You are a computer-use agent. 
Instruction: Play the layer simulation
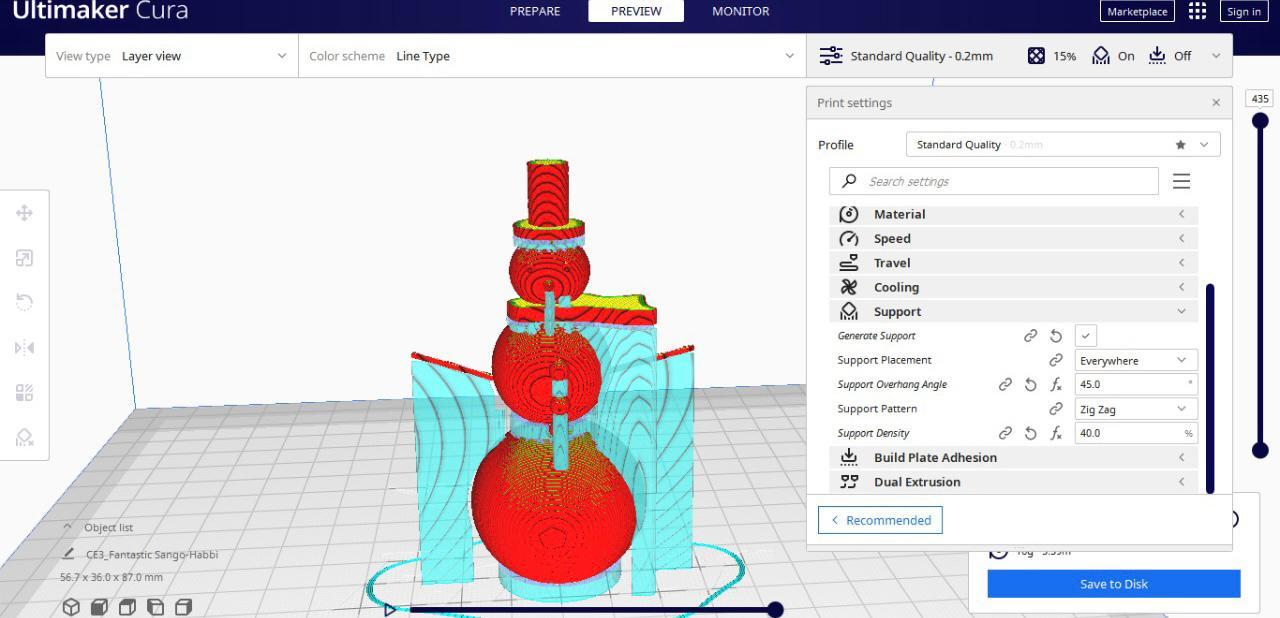pyautogui.click(x=390, y=609)
